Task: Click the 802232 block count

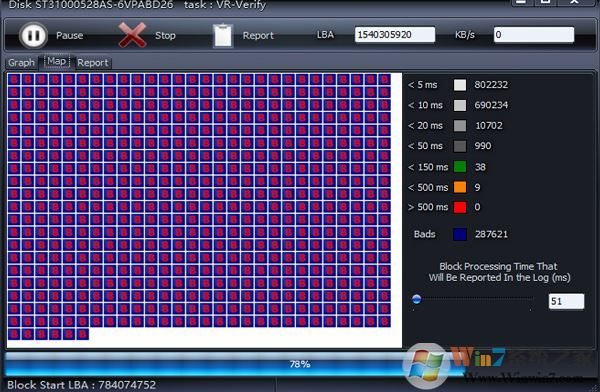Action: 491,85
